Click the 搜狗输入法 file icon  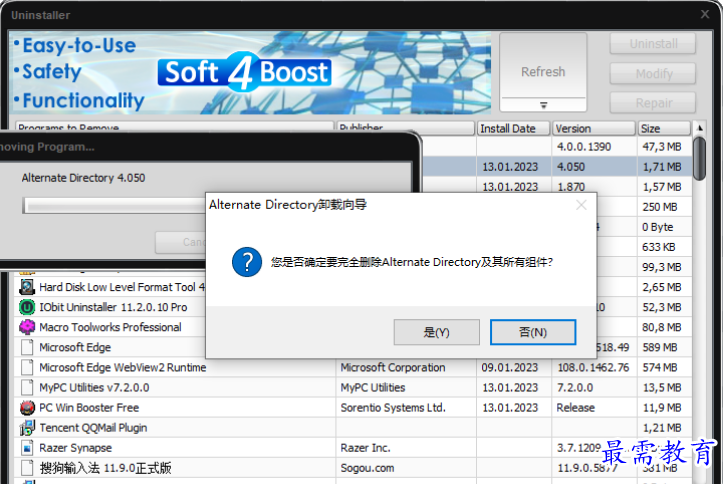click(x=27, y=468)
